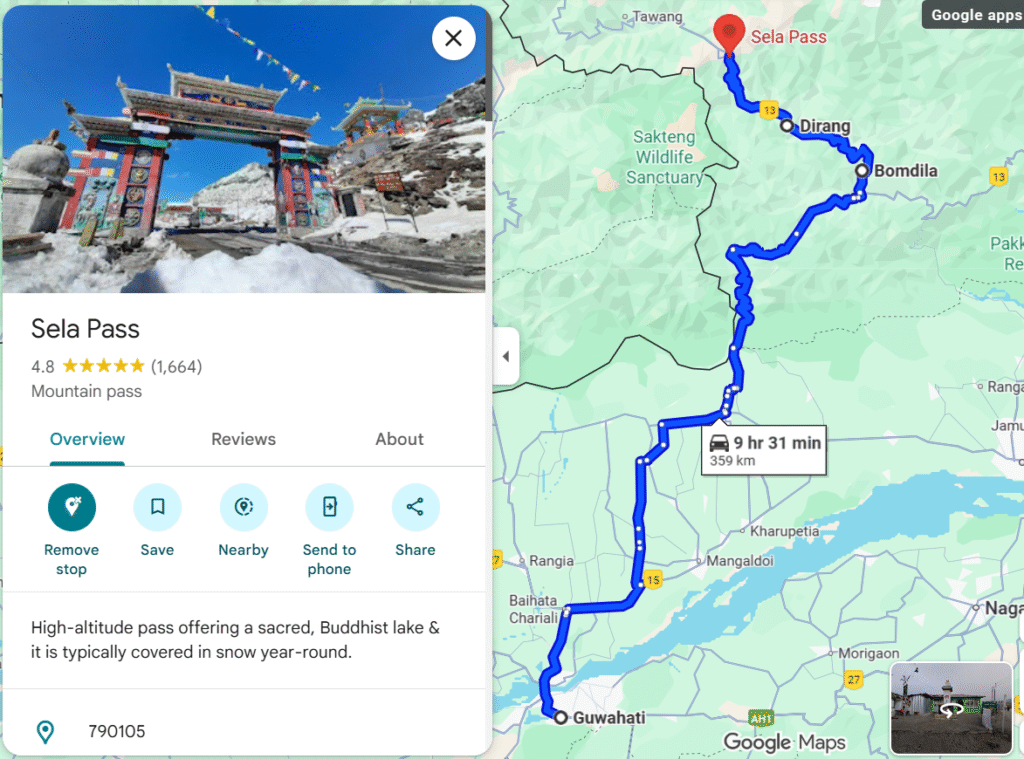Collapse the side panel with arrow
This screenshot has width=1024, height=759.
click(506, 356)
